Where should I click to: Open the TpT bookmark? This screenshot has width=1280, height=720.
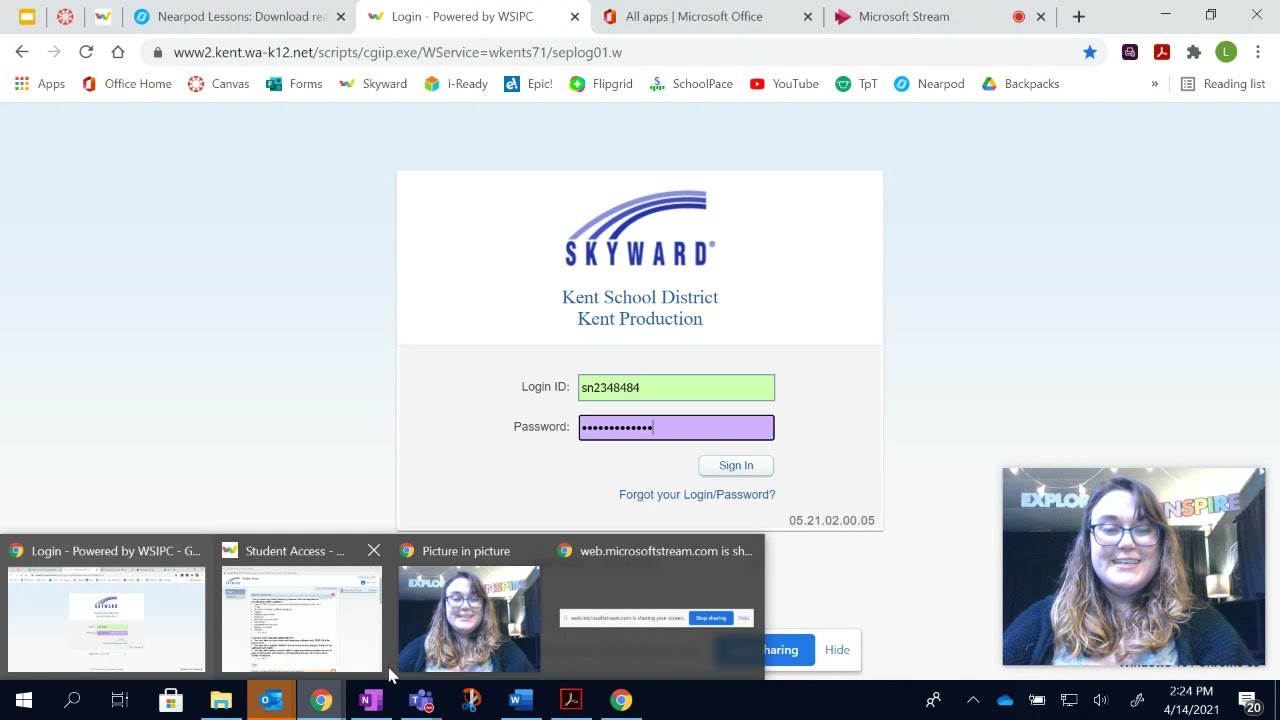pos(857,84)
